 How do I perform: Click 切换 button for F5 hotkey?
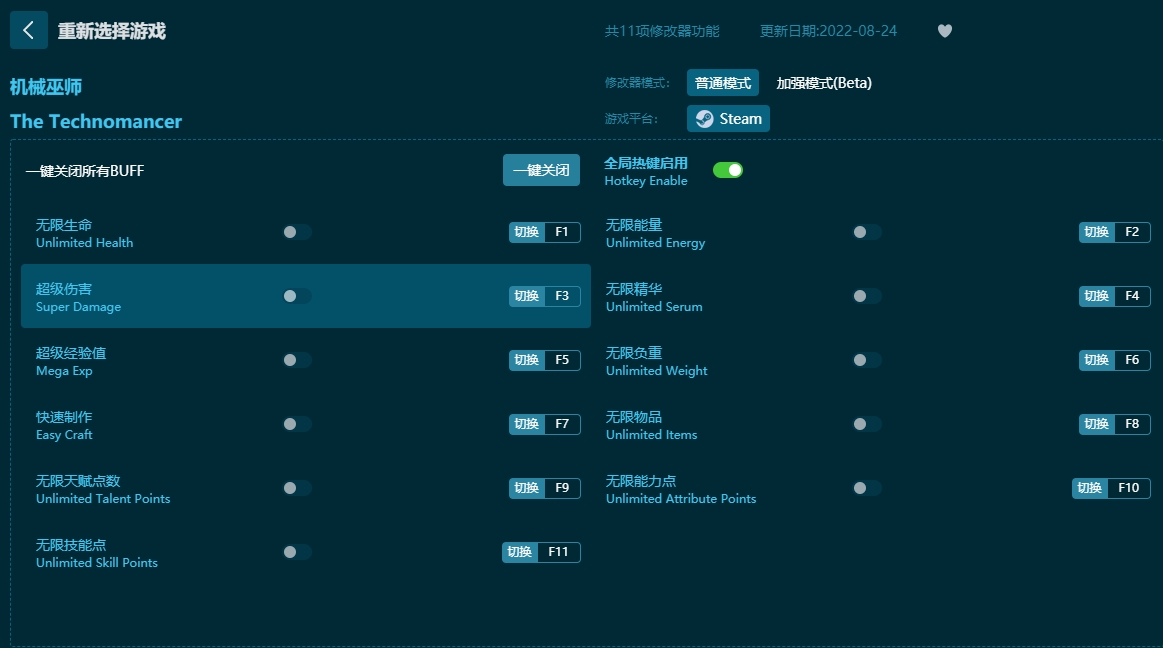point(527,360)
